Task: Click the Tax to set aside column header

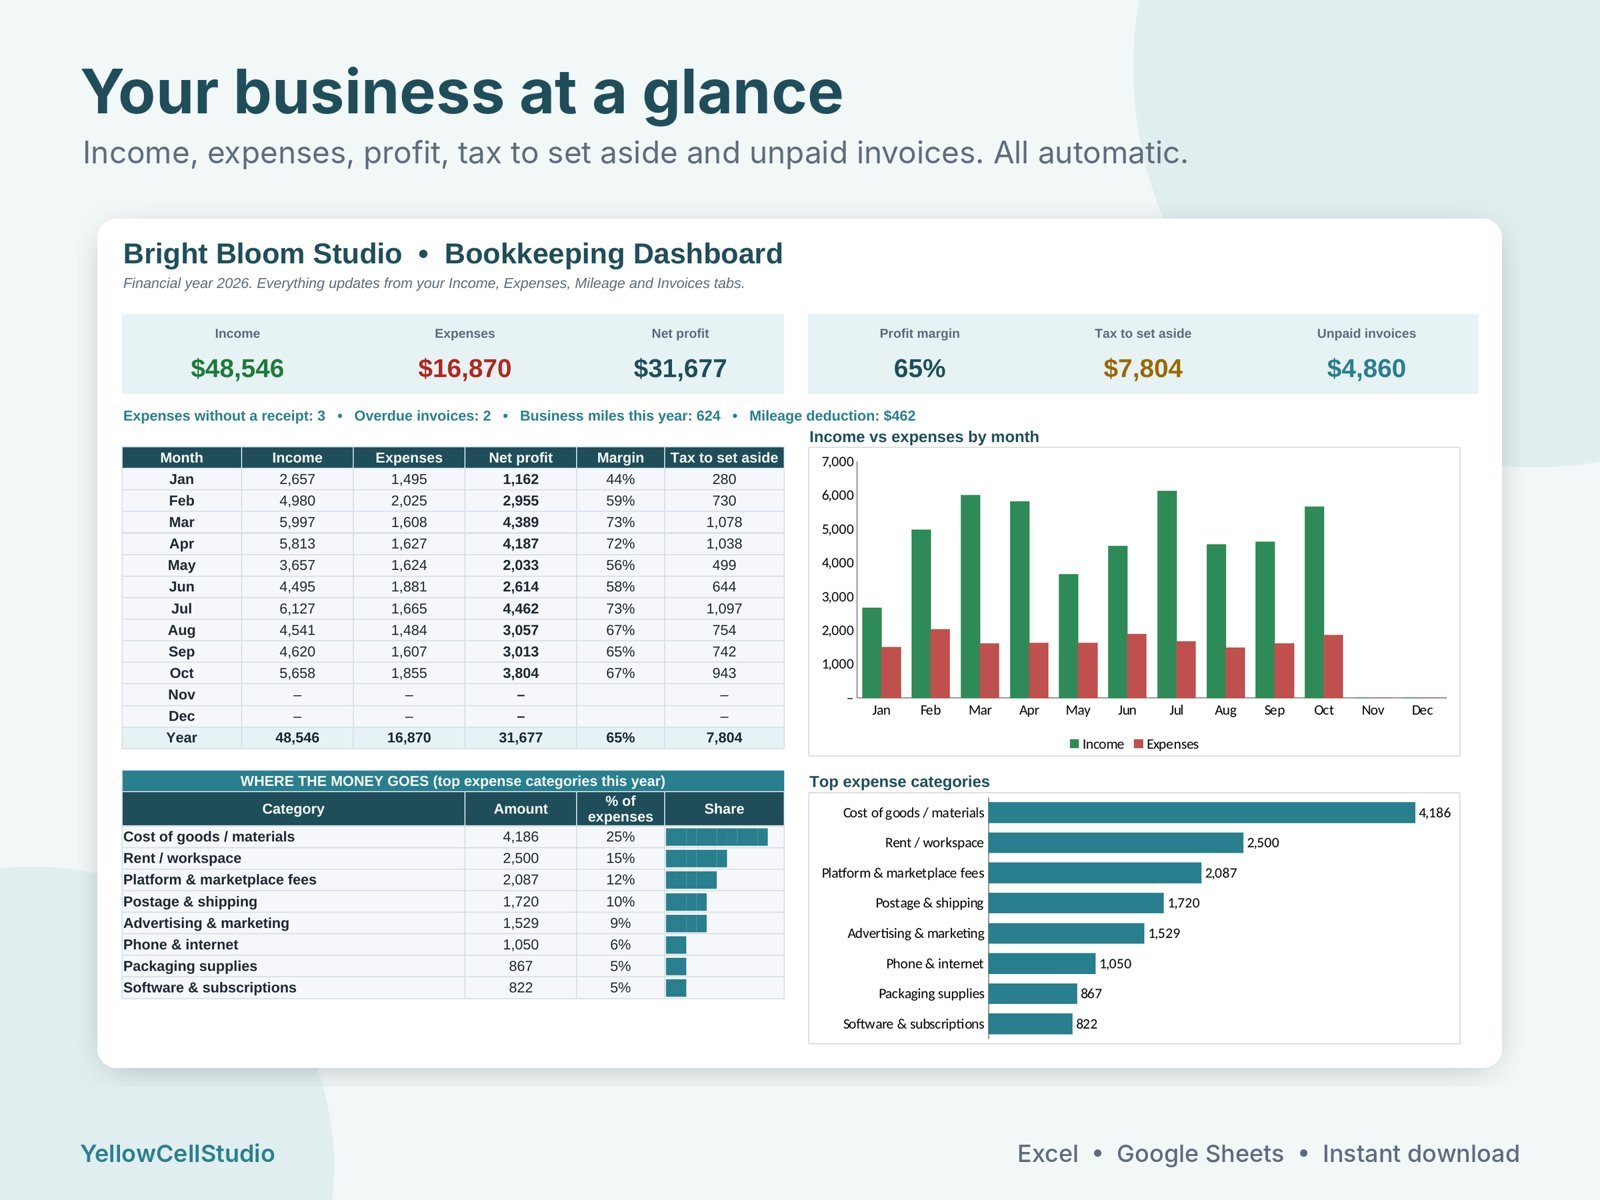Action: click(x=724, y=457)
